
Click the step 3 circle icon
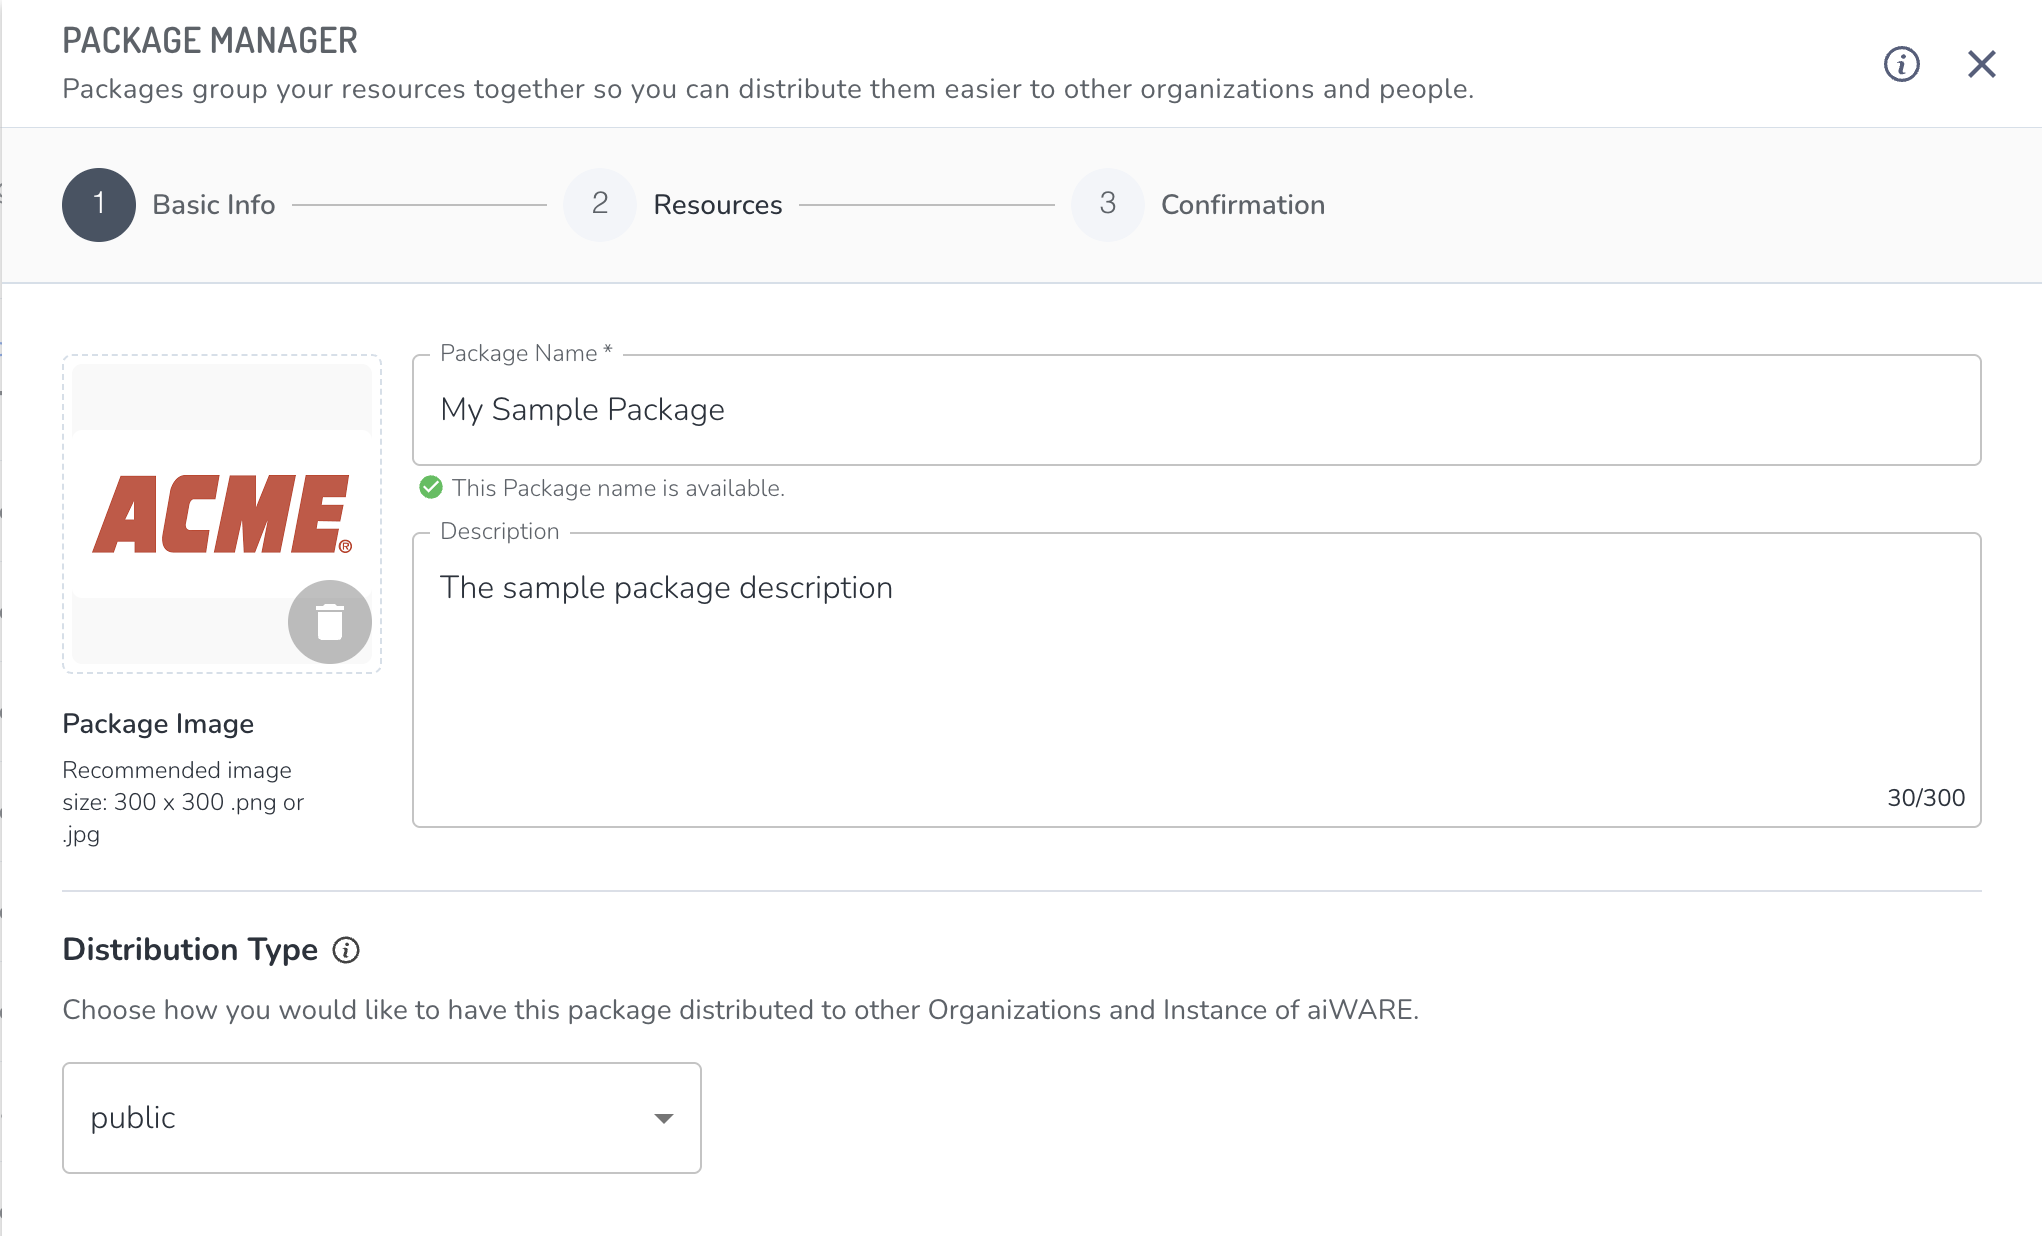[1107, 205]
